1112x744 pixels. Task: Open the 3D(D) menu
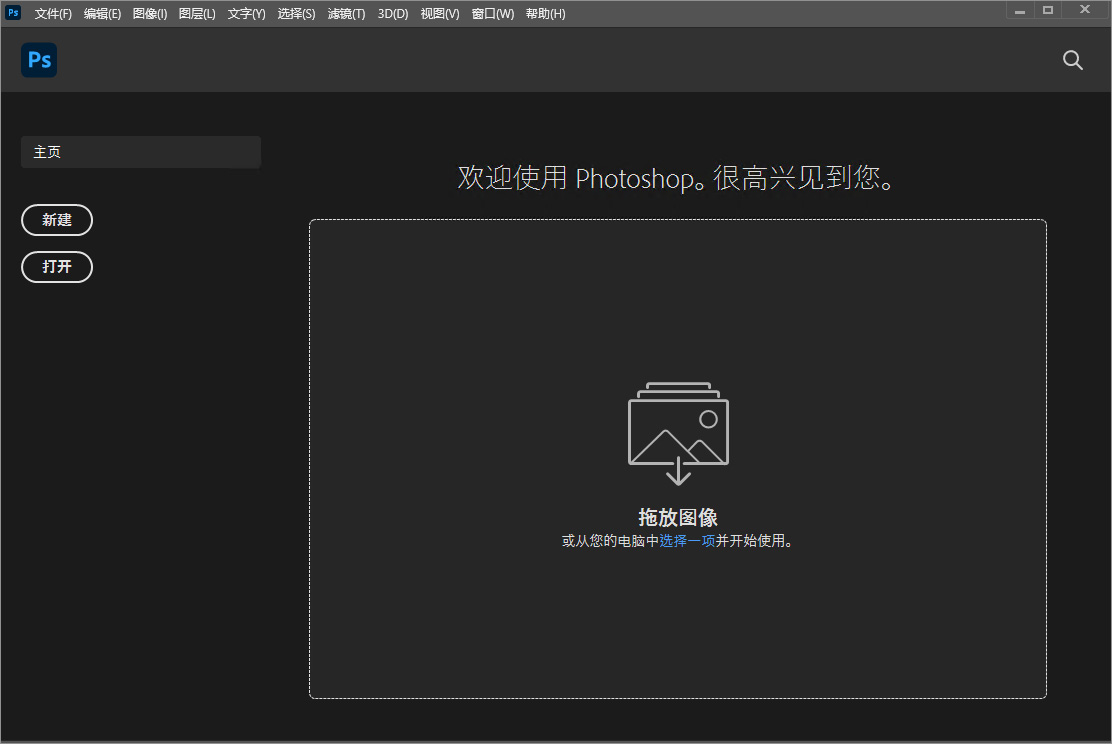(393, 13)
